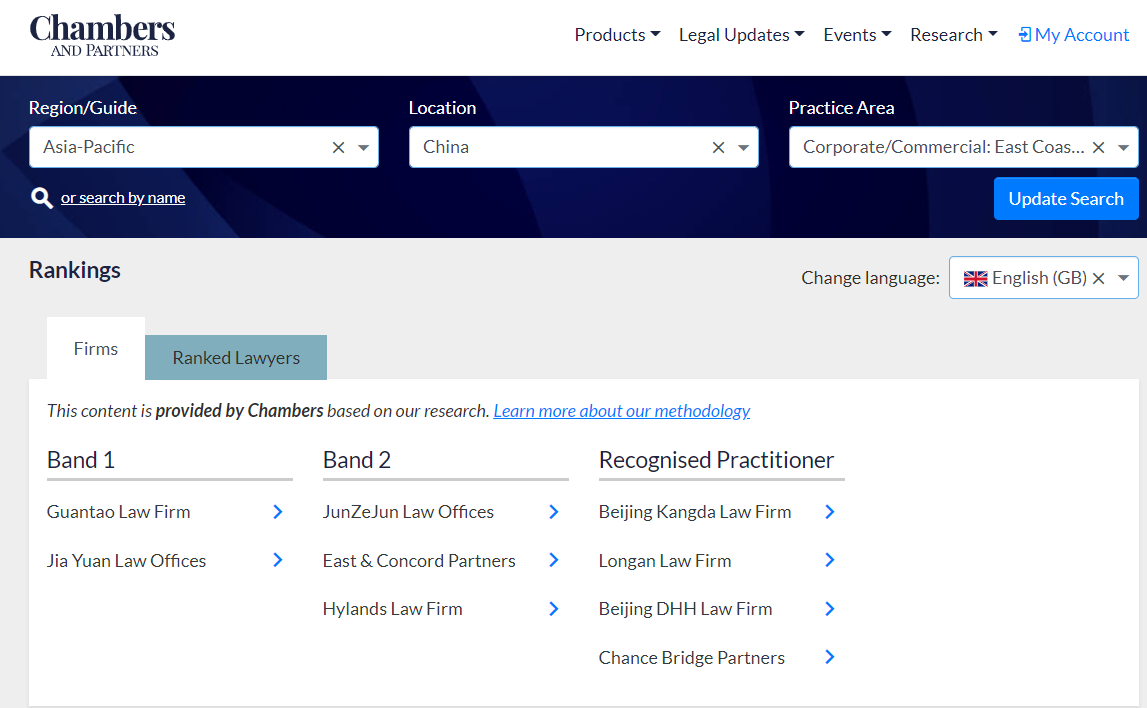Expand the Change language dropdown arrow
The height and width of the screenshot is (708, 1147).
tap(1124, 278)
